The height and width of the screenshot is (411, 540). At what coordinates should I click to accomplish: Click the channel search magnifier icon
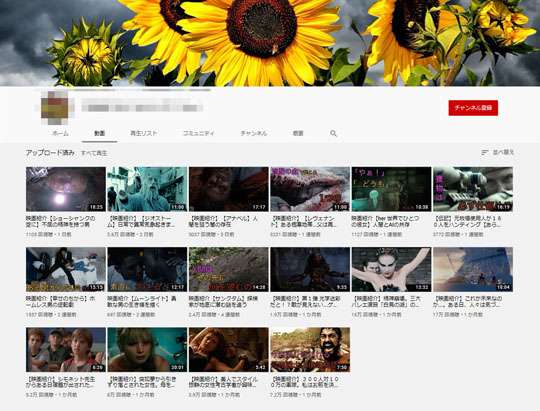click(x=333, y=133)
